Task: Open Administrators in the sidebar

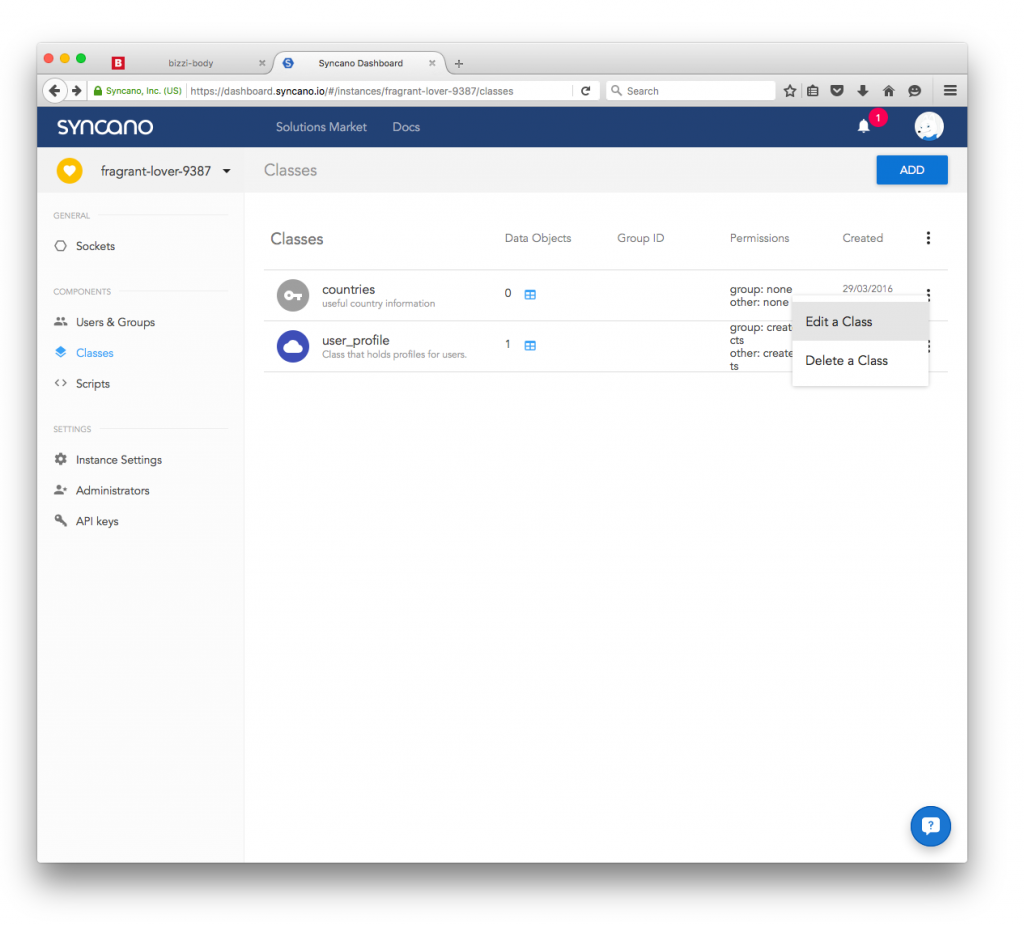Action: tap(112, 491)
